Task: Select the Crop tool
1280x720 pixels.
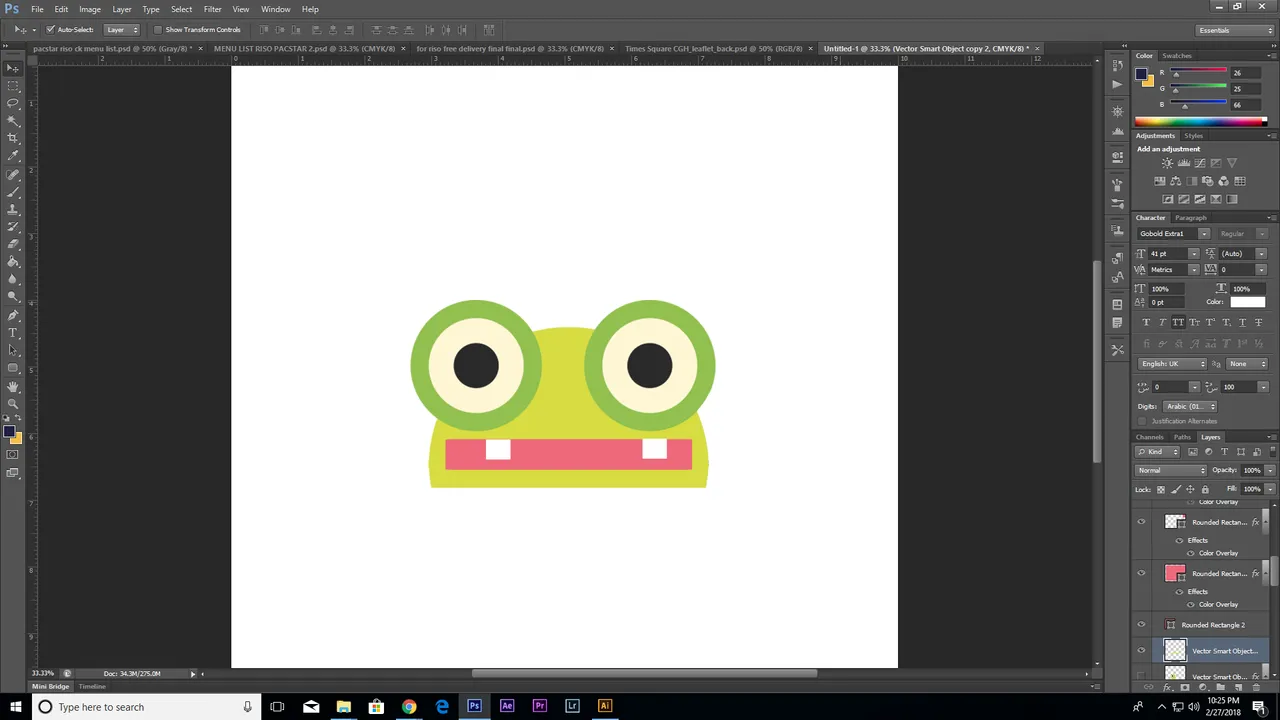Action: coord(13,137)
